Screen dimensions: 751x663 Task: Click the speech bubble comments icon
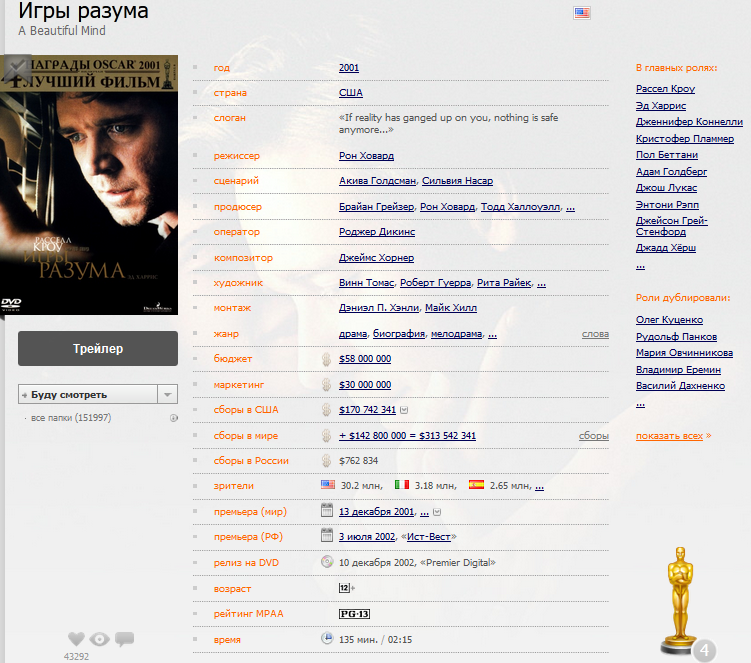(x=125, y=639)
